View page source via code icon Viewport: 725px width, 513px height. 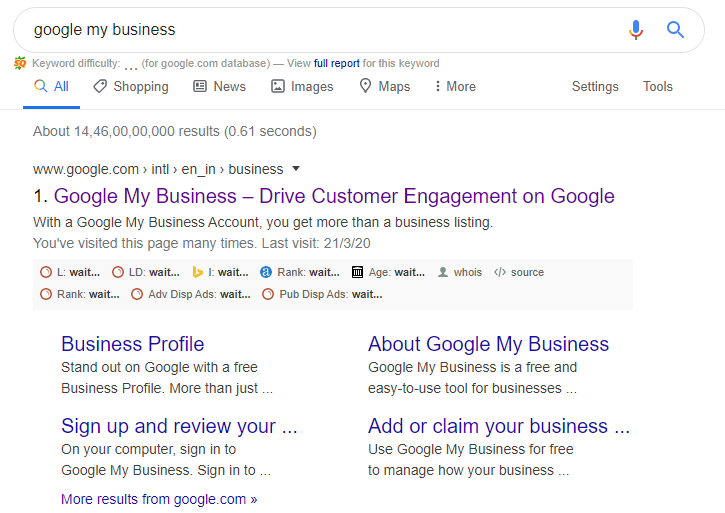click(500, 272)
